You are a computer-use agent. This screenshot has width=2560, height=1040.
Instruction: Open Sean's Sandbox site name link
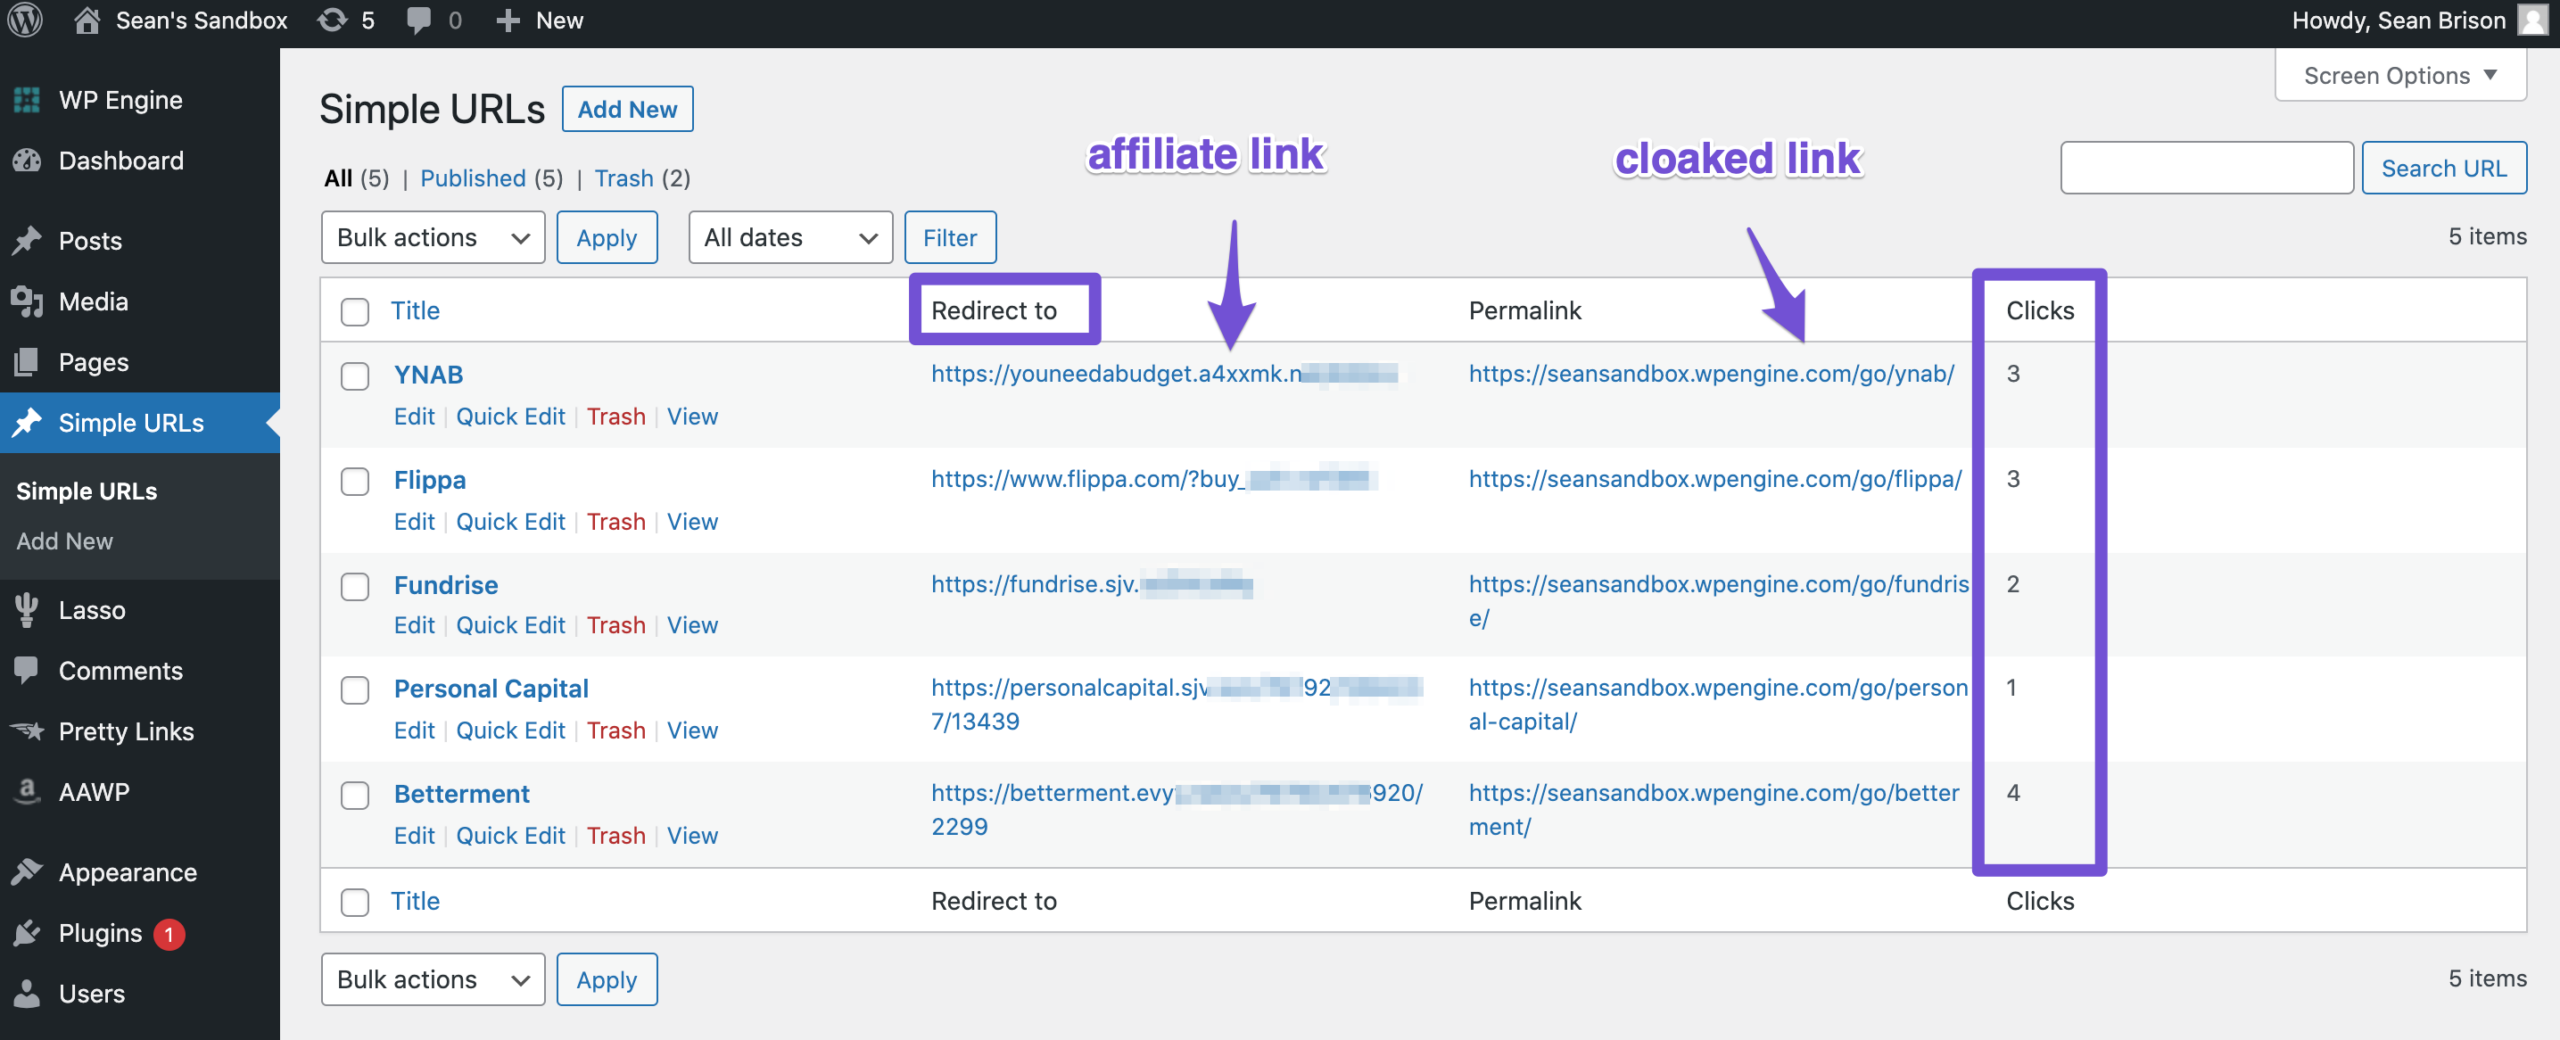coord(201,20)
